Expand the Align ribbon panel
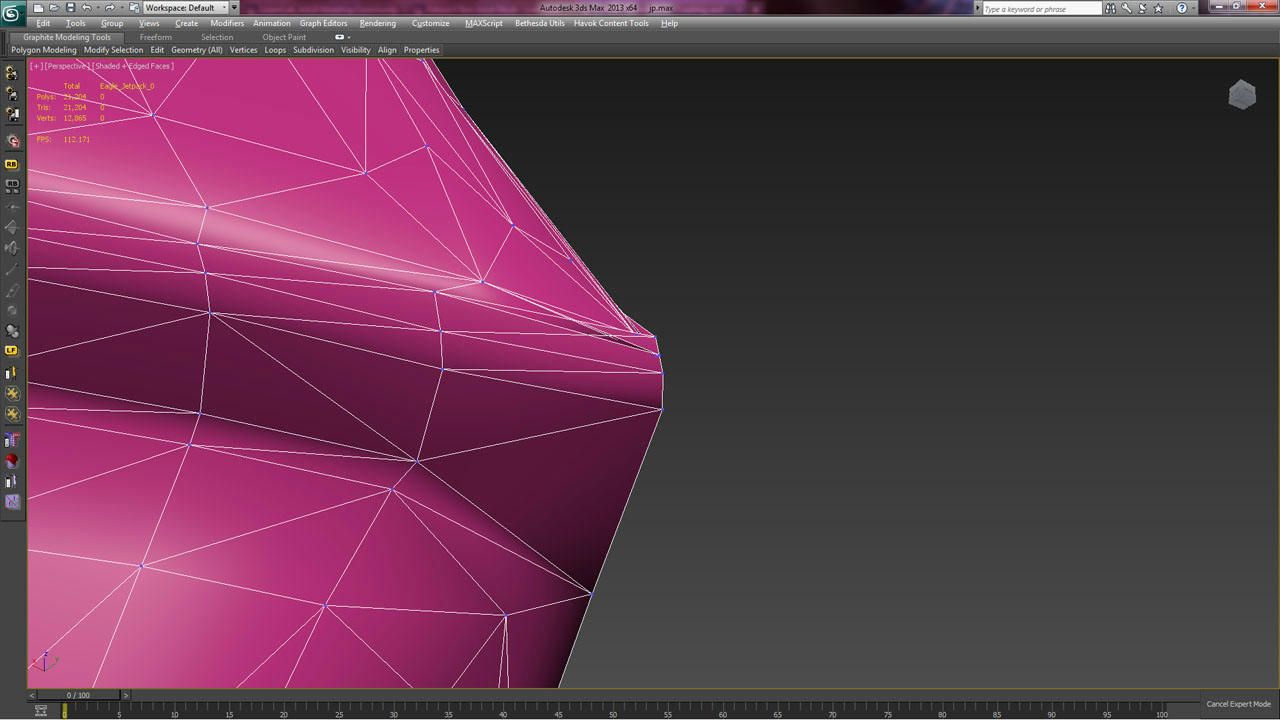Viewport: 1280px width, 720px height. [x=387, y=50]
